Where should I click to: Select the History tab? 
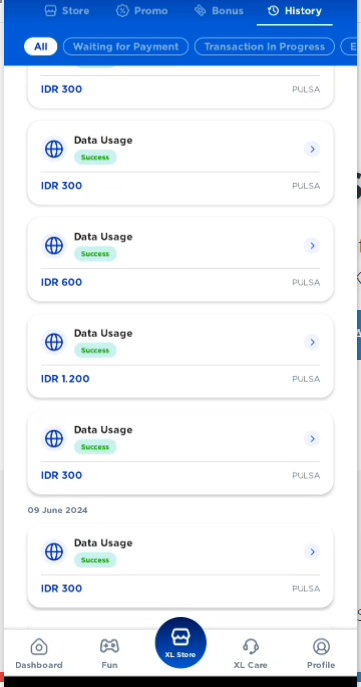point(294,11)
